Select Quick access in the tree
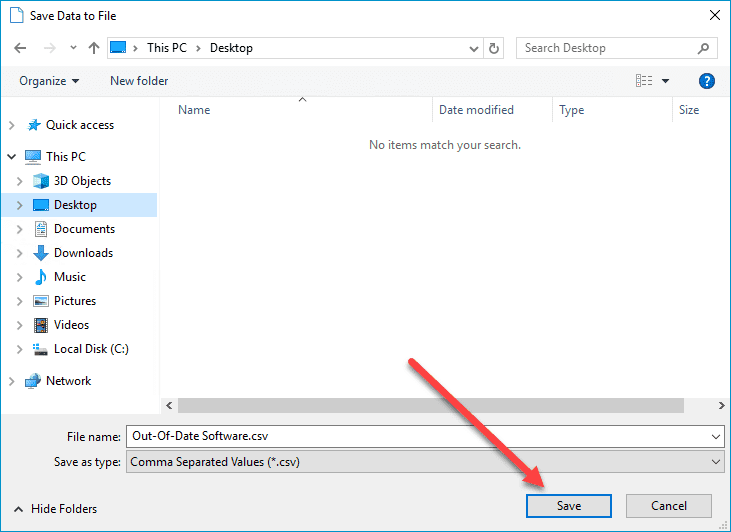 pos(80,125)
